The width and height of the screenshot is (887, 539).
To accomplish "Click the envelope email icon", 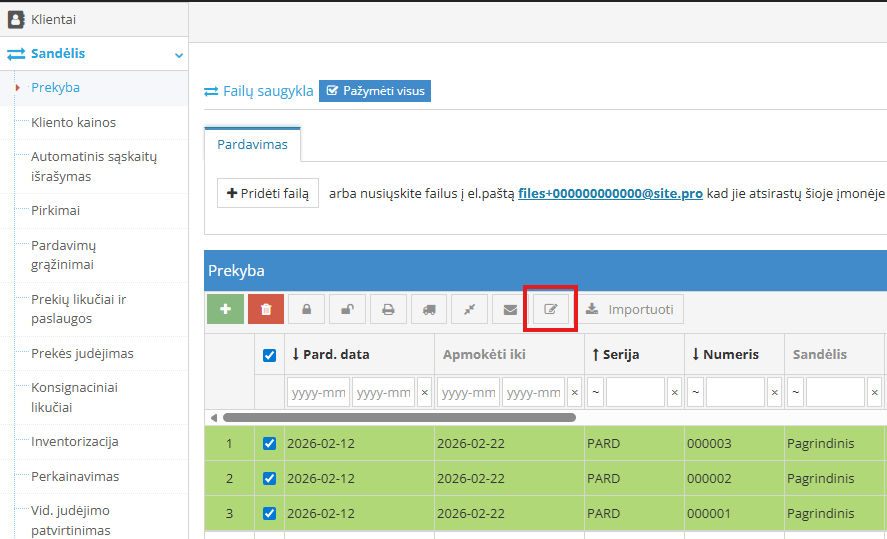I will click(x=510, y=310).
